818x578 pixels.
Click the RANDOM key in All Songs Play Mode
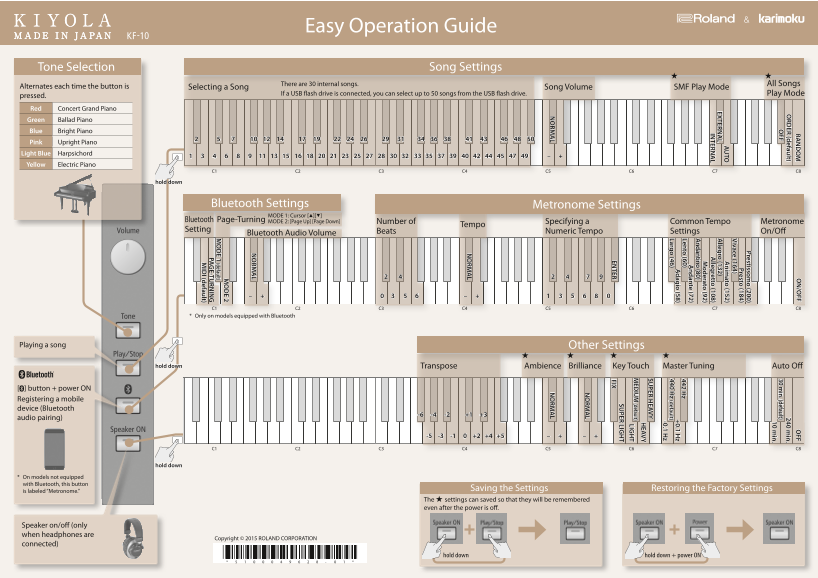tap(798, 133)
